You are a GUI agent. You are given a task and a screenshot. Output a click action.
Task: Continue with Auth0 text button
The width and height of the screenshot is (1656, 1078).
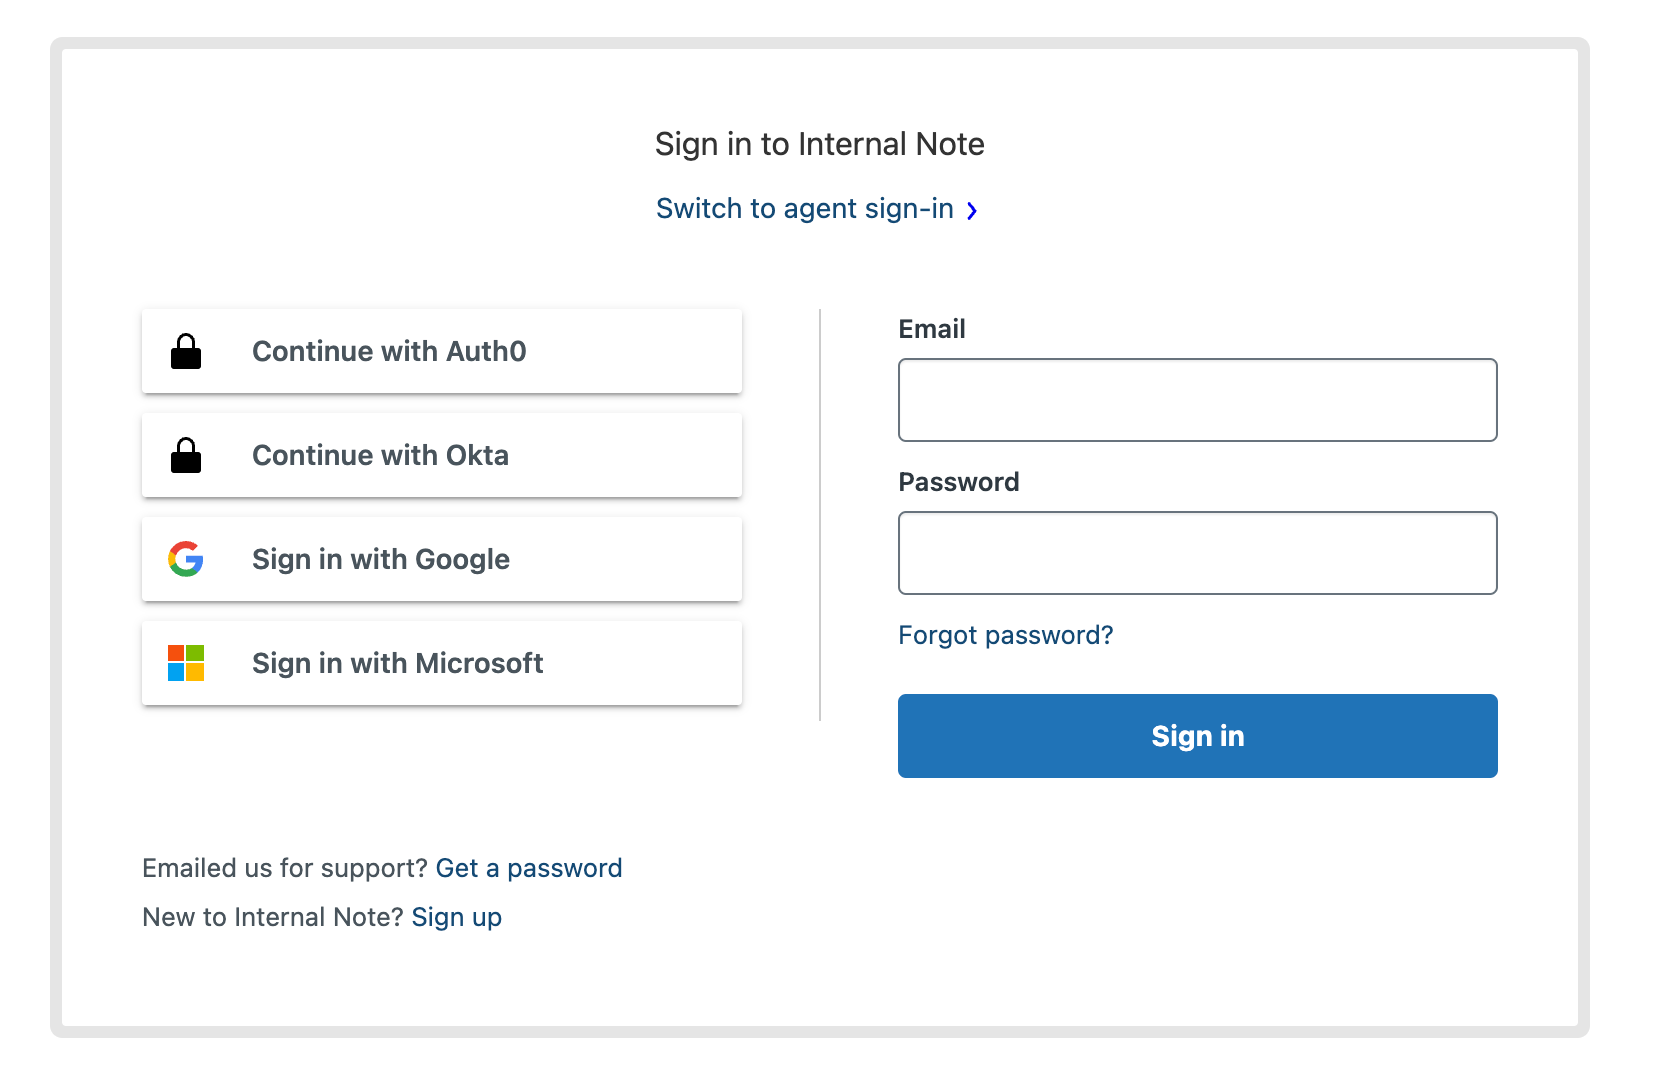click(389, 352)
